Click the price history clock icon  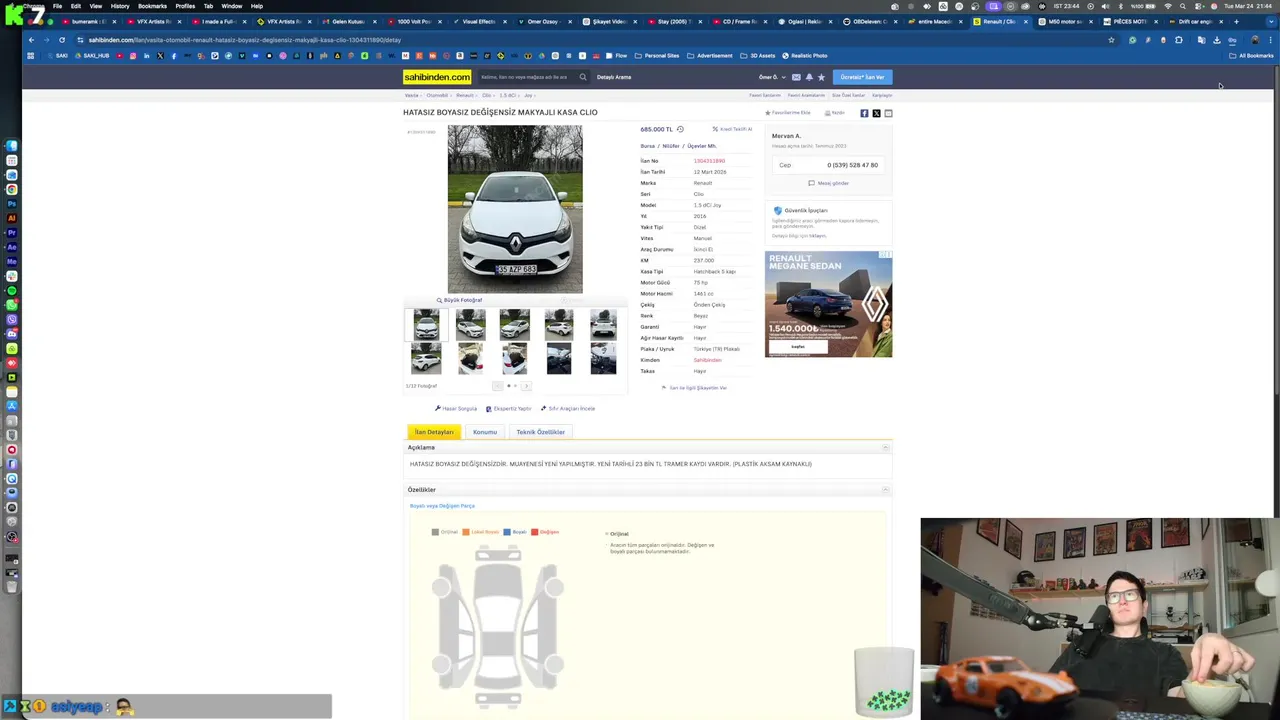[680, 129]
